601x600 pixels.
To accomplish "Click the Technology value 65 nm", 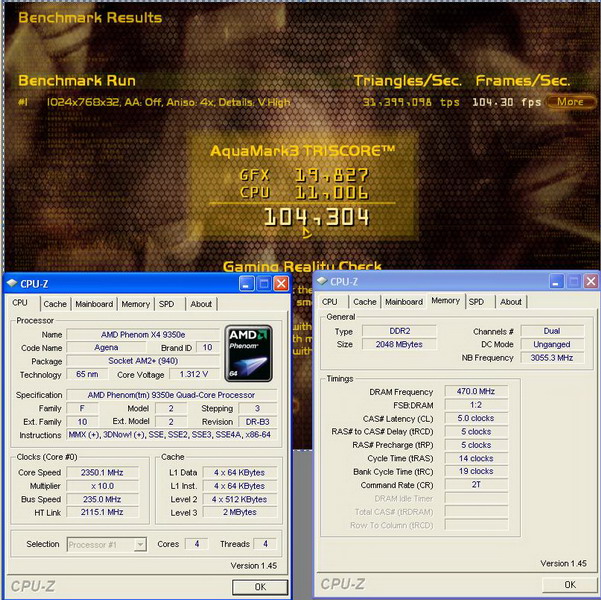I will [87, 374].
